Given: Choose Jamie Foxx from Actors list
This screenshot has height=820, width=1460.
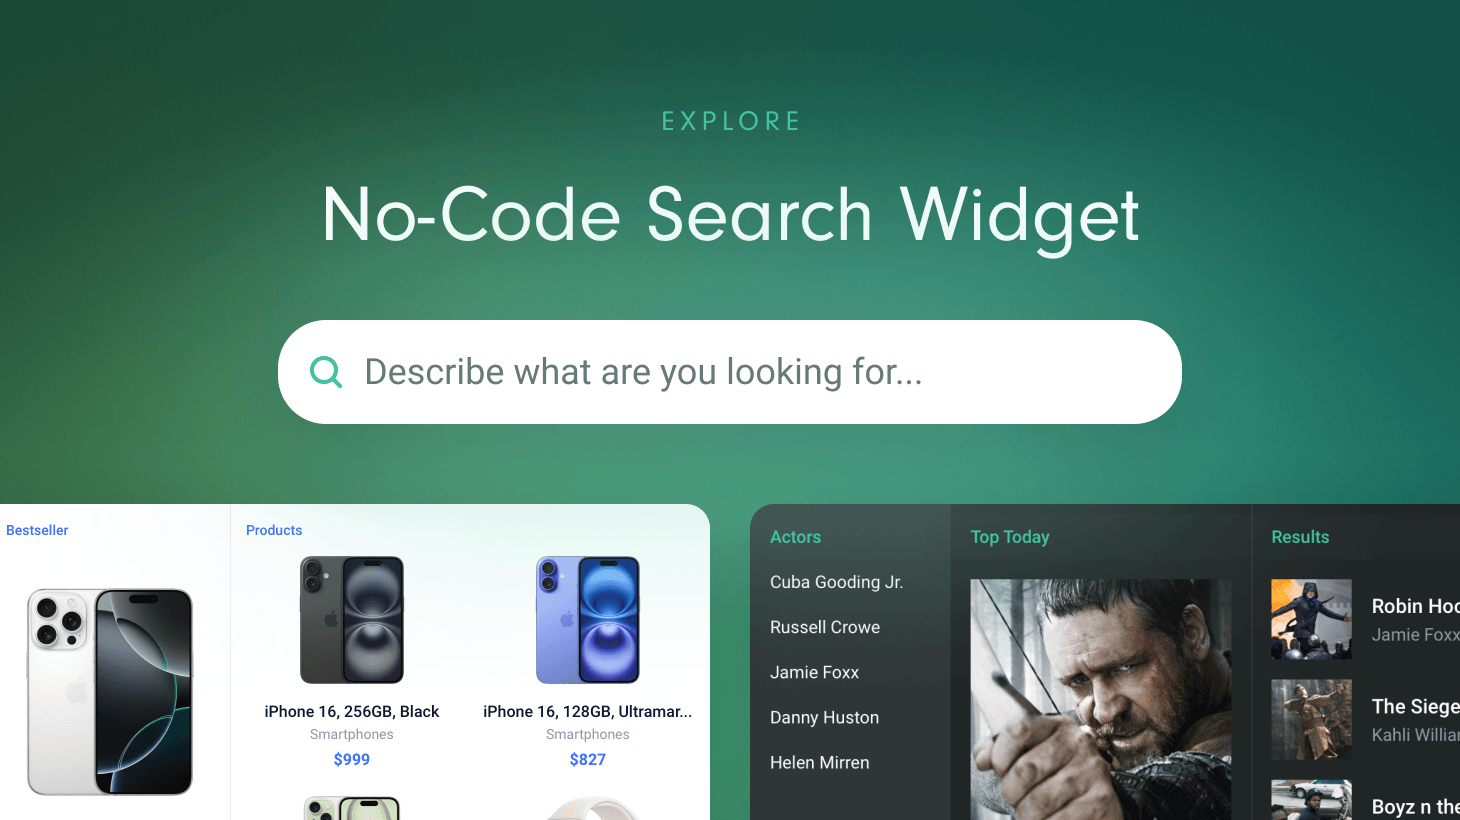Looking at the screenshot, I should (814, 672).
